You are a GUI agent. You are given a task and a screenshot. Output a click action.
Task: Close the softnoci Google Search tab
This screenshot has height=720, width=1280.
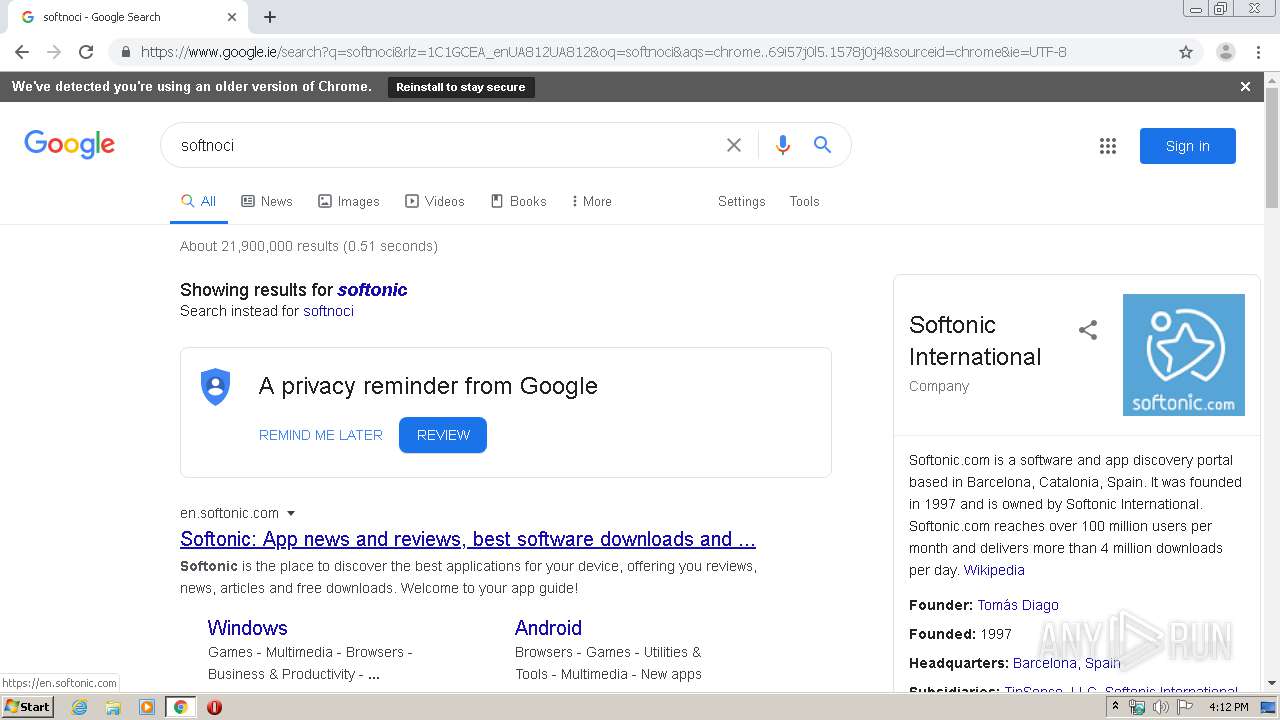232,17
